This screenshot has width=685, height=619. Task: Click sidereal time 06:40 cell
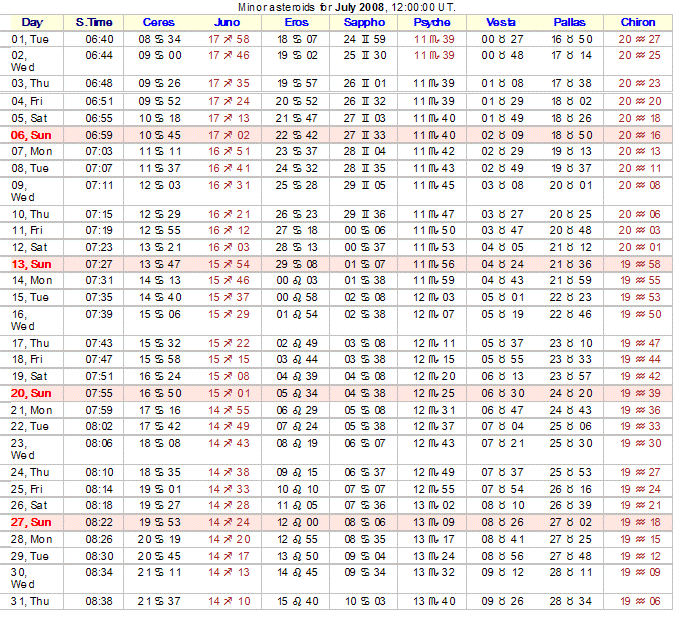[99, 39]
